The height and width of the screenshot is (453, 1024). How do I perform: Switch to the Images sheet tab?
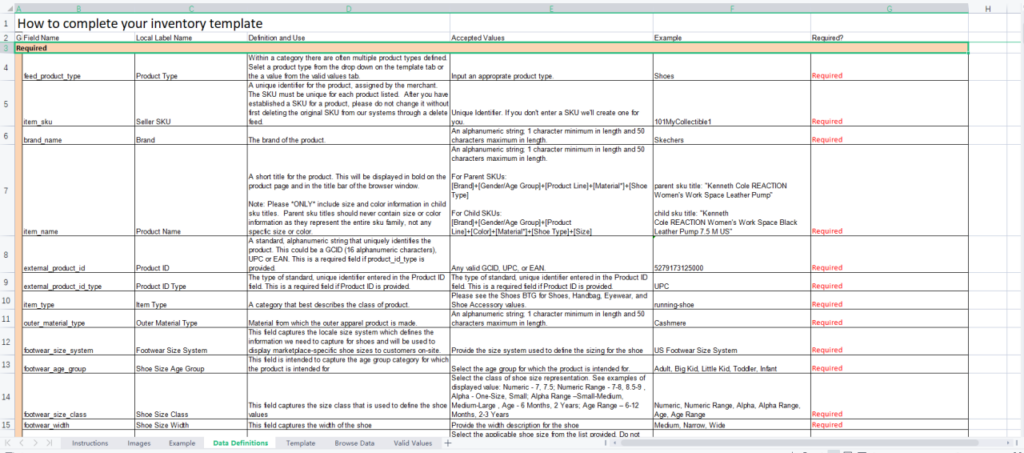(139, 443)
